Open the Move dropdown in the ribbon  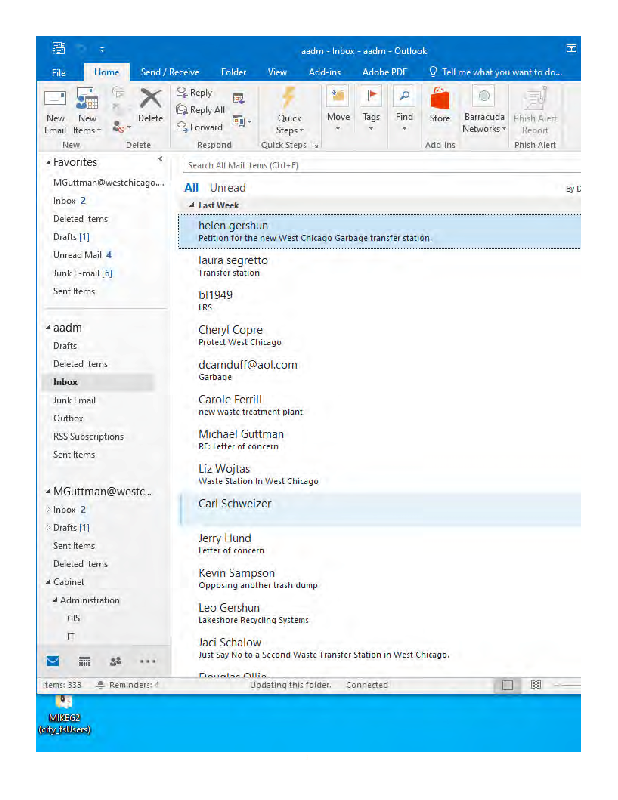point(338,106)
